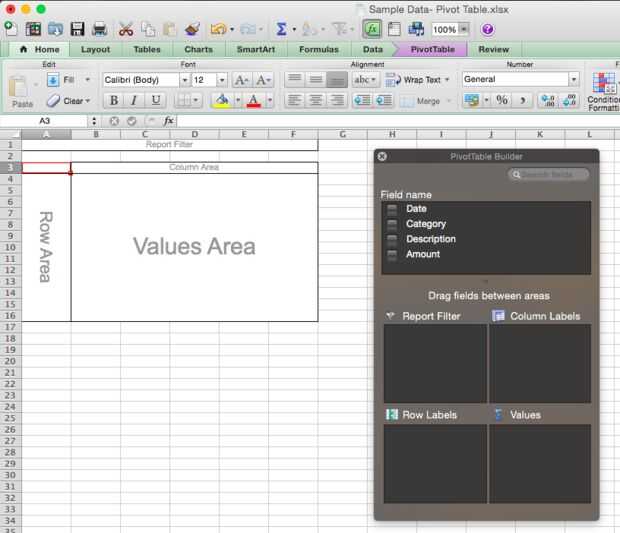The height and width of the screenshot is (533, 620).
Task: Center text horizontally in ribbon
Action: point(315,100)
